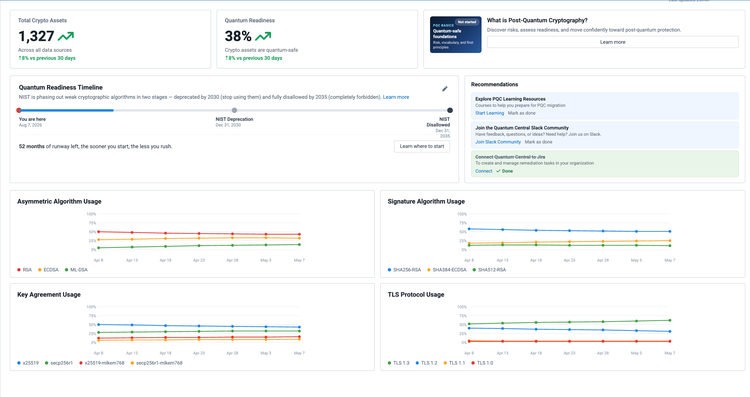The image size is (750, 397).
Task: Toggle the SHA384-ECDSA legend entry
Action: tap(447, 270)
